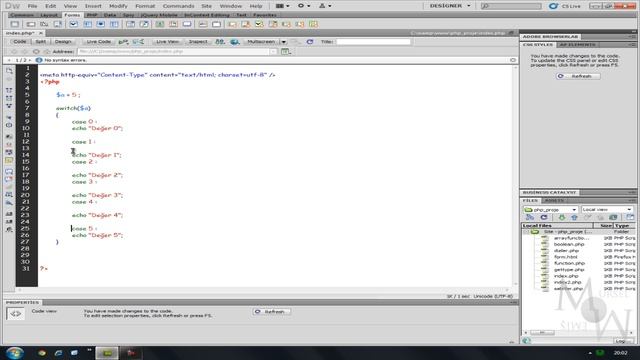Open the Address bar dropdown arrow

pyautogui.click(x=273, y=51)
